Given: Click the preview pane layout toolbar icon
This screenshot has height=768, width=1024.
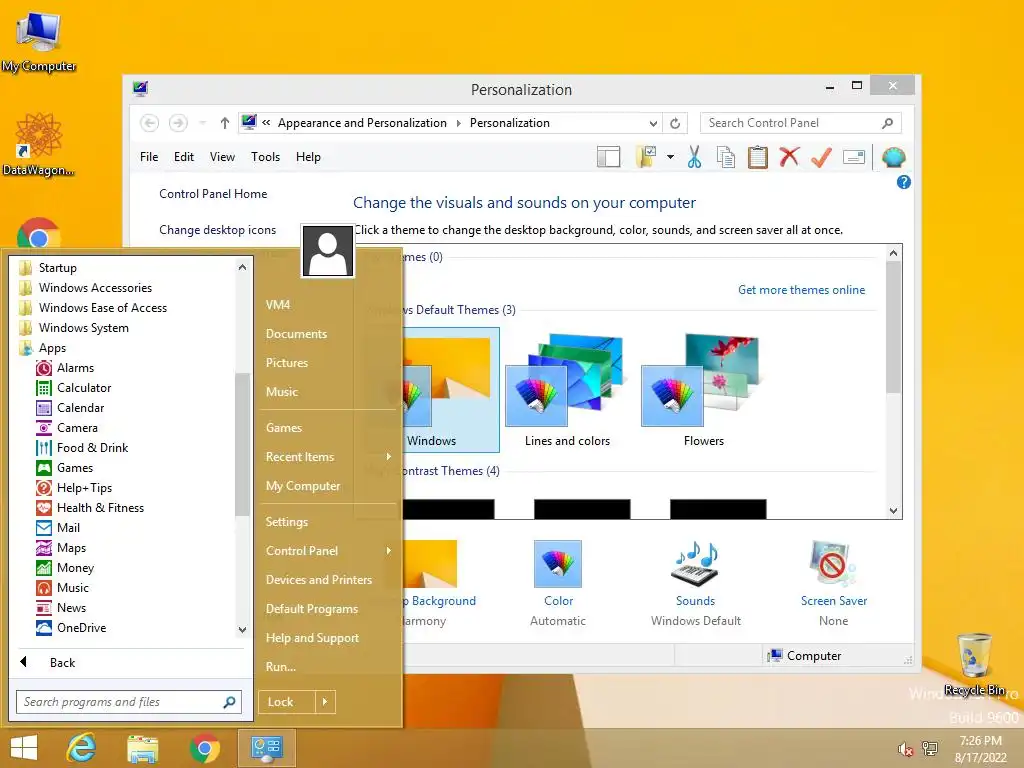Looking at the screenshot, I should [609, 157].
